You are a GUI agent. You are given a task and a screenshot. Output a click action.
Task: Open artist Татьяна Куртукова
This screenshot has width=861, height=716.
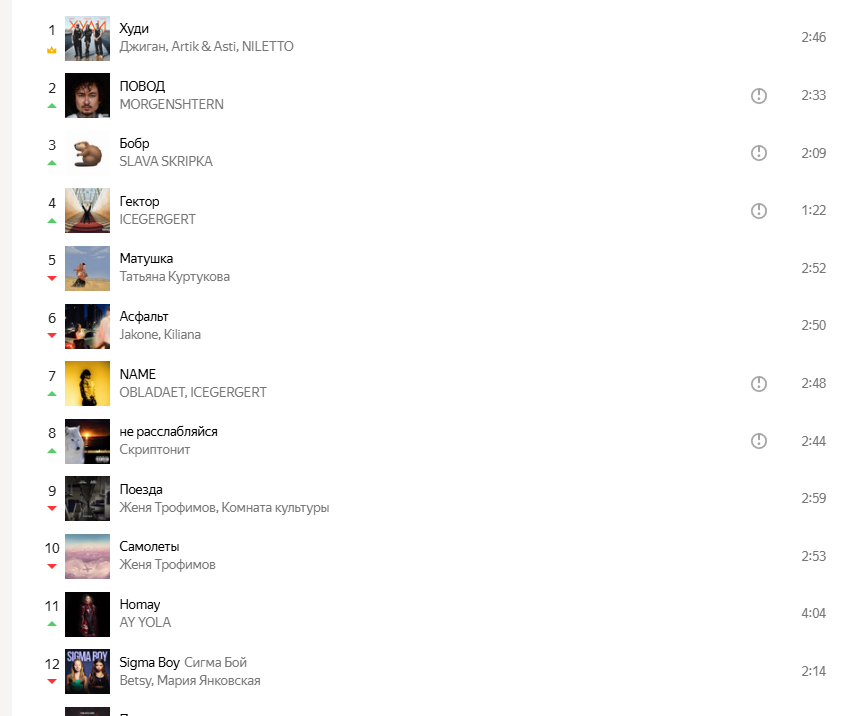175,277
